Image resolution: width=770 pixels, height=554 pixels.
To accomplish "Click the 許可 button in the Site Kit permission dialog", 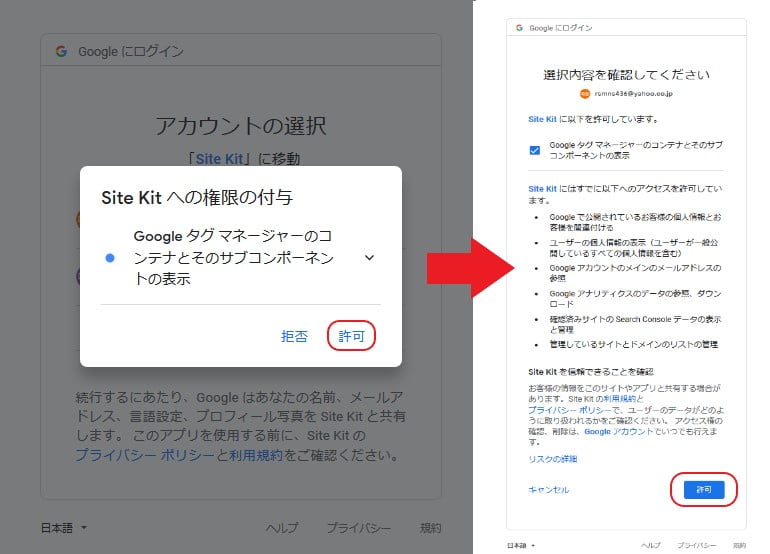I will coord(351,337).
